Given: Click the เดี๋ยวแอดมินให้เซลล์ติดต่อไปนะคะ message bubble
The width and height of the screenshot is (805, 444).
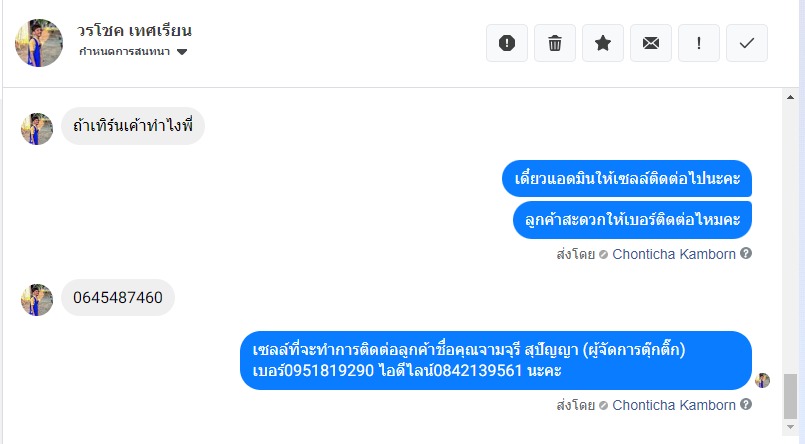Looking at the screenshot, I should tap(626, 180).
